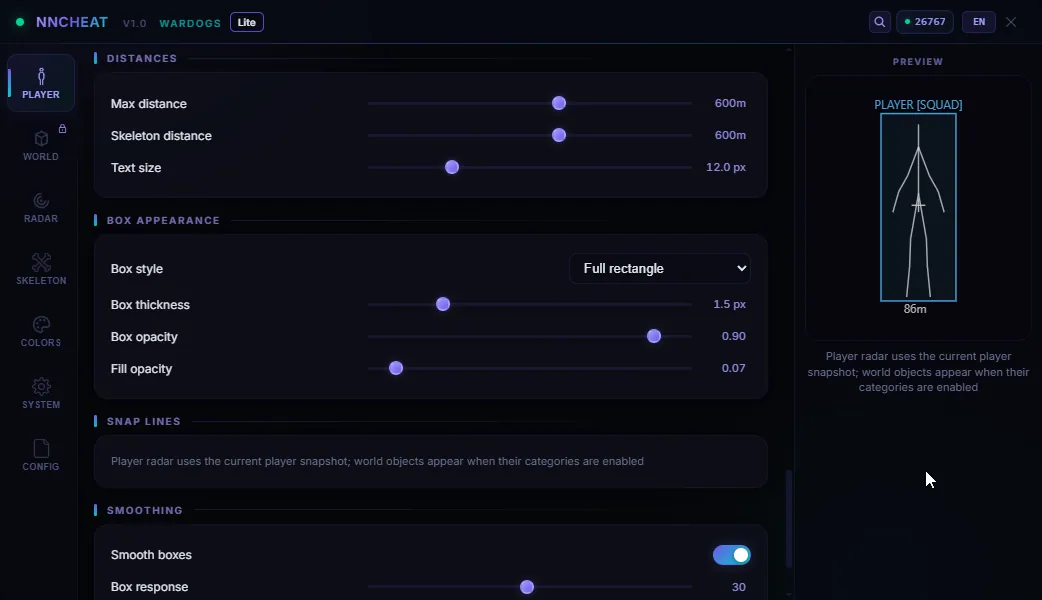Open the Config file section
This screenshot has height=600, width=1042.
[x=41, y=455]
